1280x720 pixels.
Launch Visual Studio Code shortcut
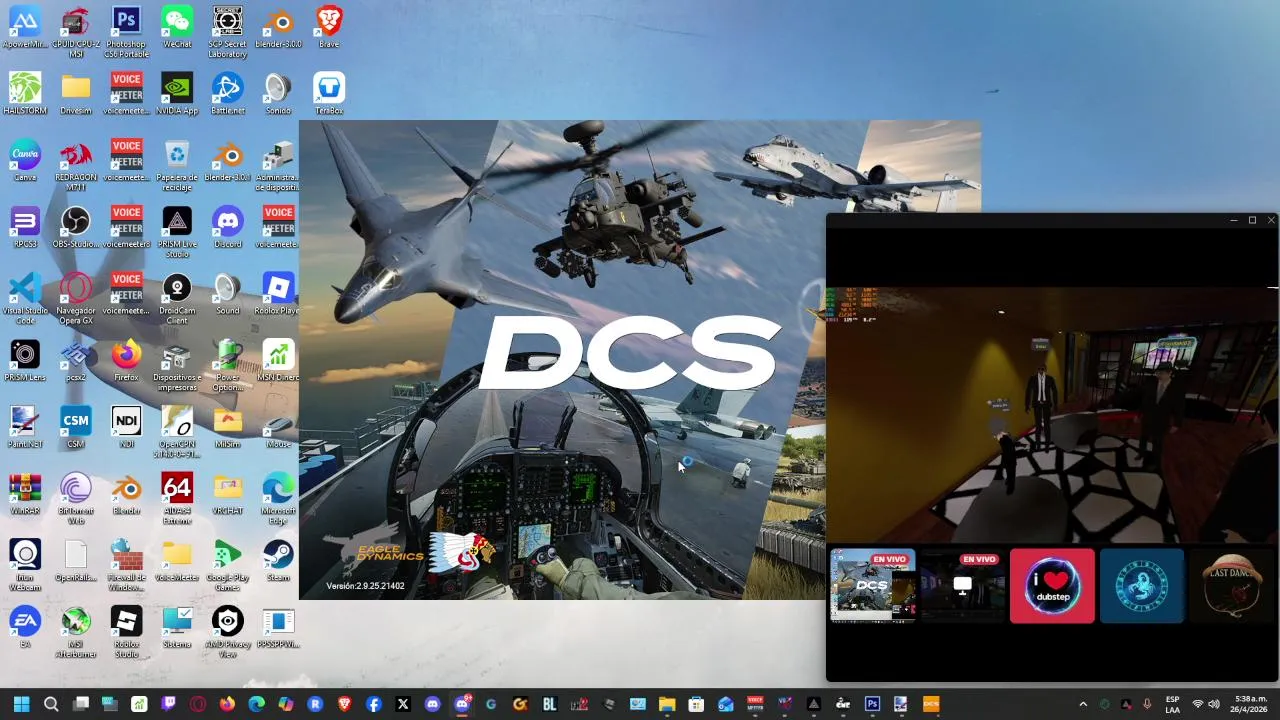click(x=25, y=298)
